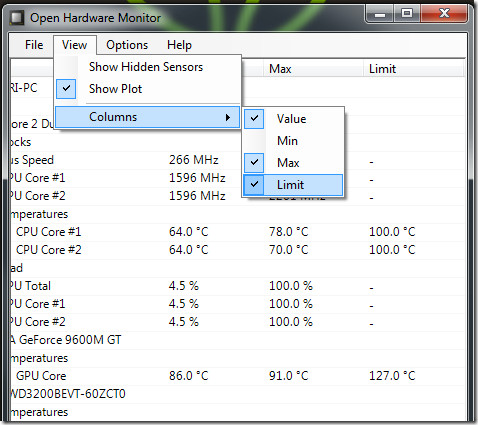Viewport: 478px width, 425px height.
Task: Open the Options menu
Action: pyautogui.click(x=127, y=45)
